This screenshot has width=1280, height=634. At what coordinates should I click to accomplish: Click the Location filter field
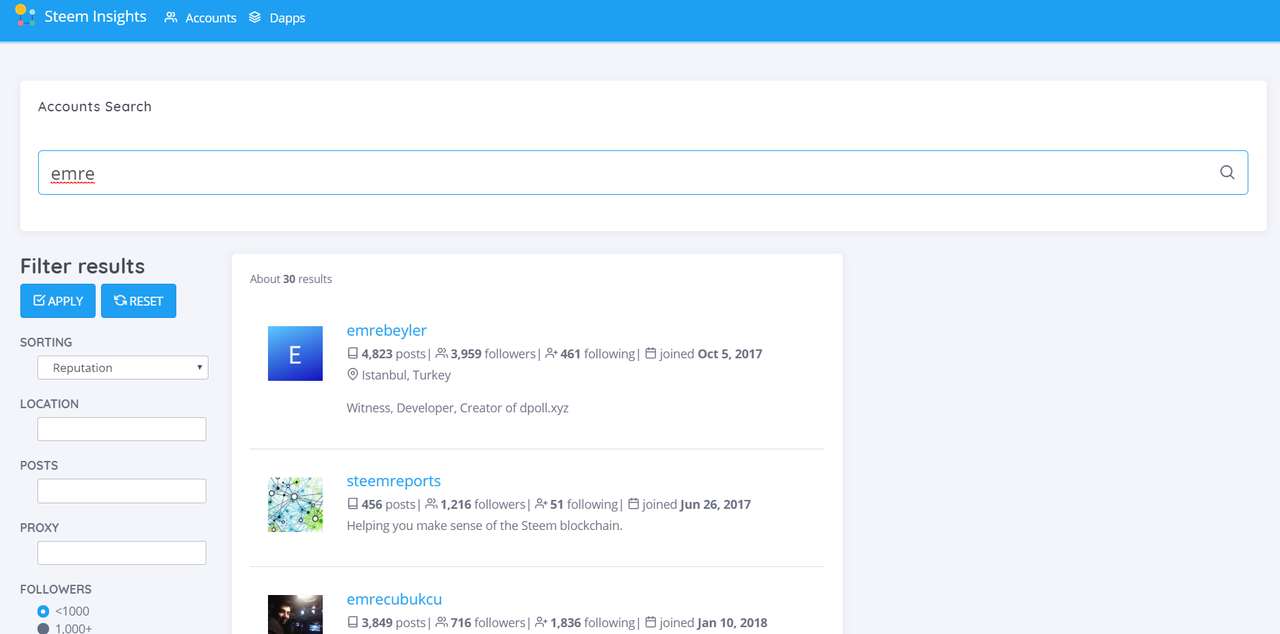coord(122,429)
